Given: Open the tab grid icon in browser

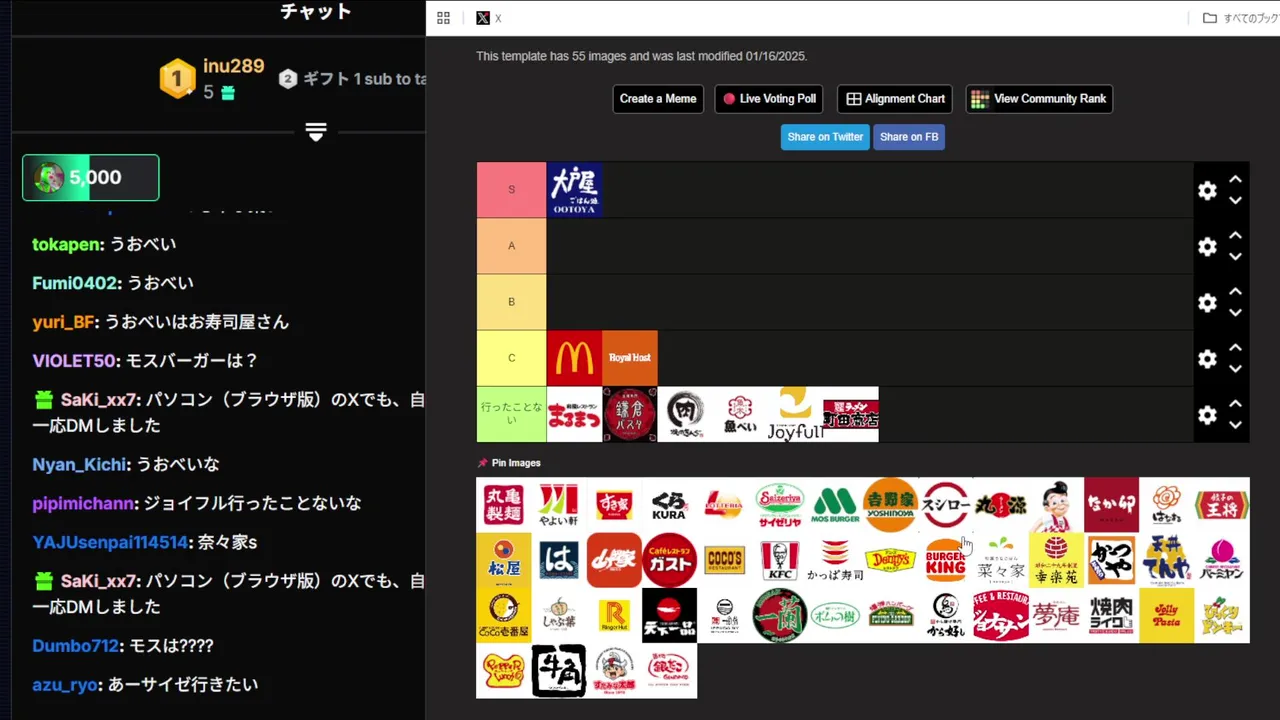Looking at the screenshot, I should 443,18.
